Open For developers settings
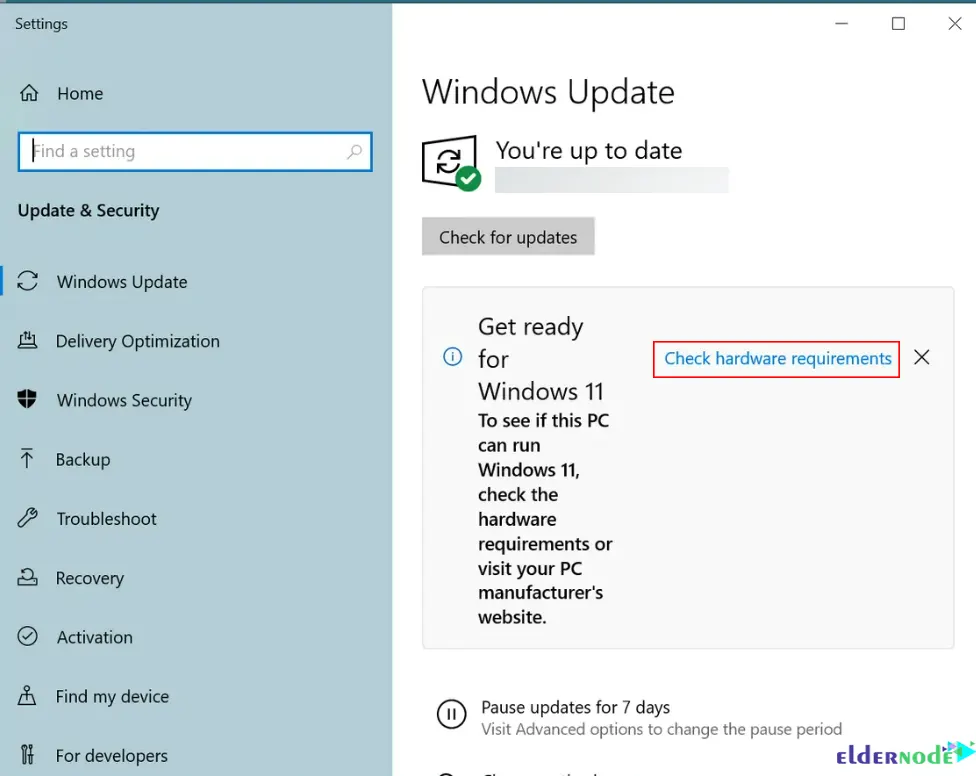Screen dimensions: 976x776 111,755
